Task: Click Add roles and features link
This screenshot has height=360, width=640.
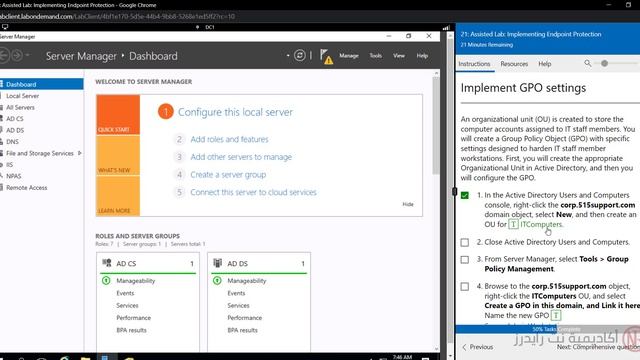Action: click(x=229, y=139)
